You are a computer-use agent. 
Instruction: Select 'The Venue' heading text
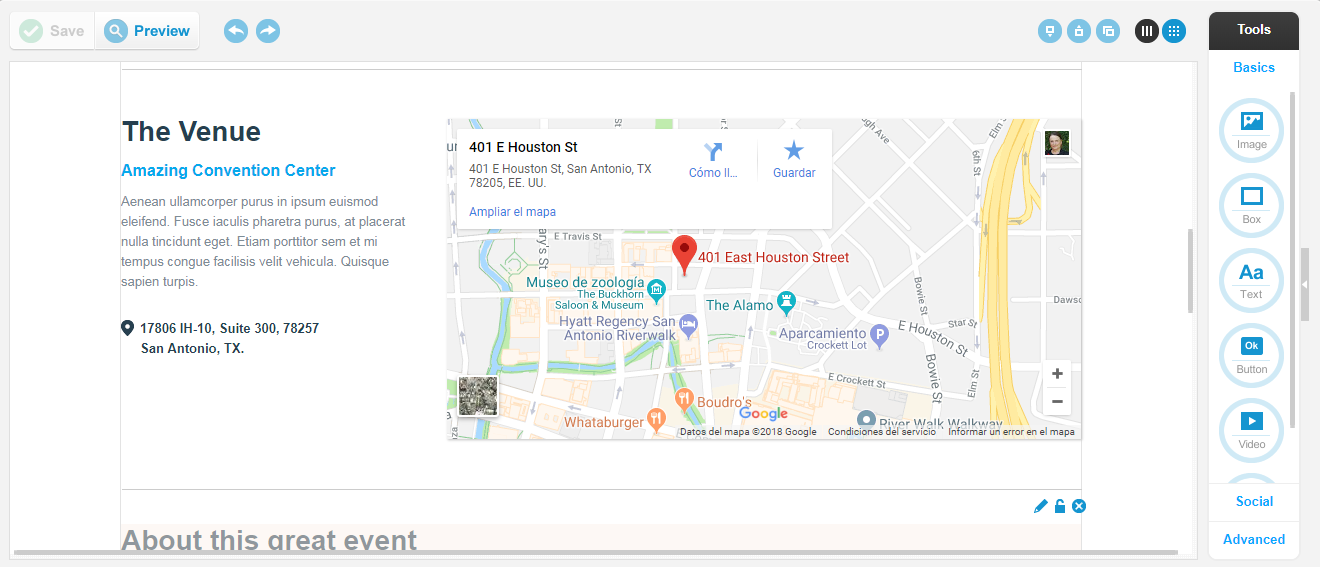click(x=191, y=132)
